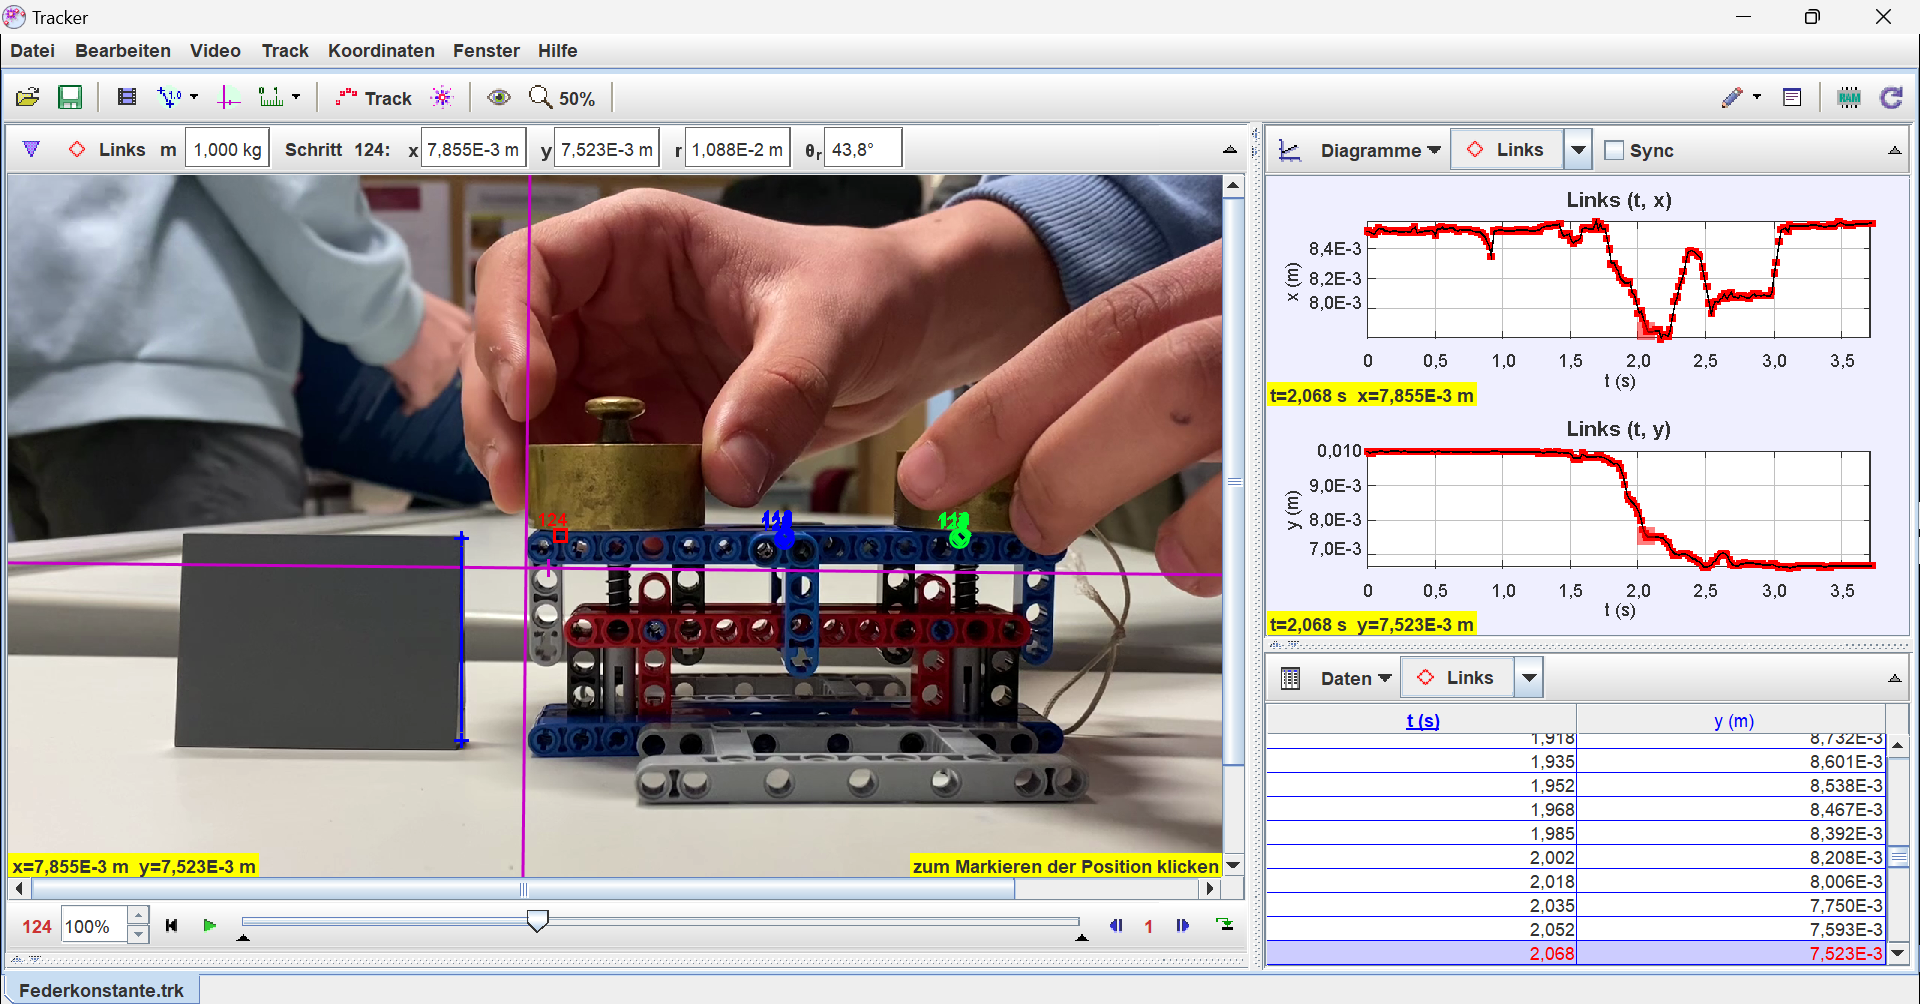Open the Diagramme dropdown

click(1380, 150)
